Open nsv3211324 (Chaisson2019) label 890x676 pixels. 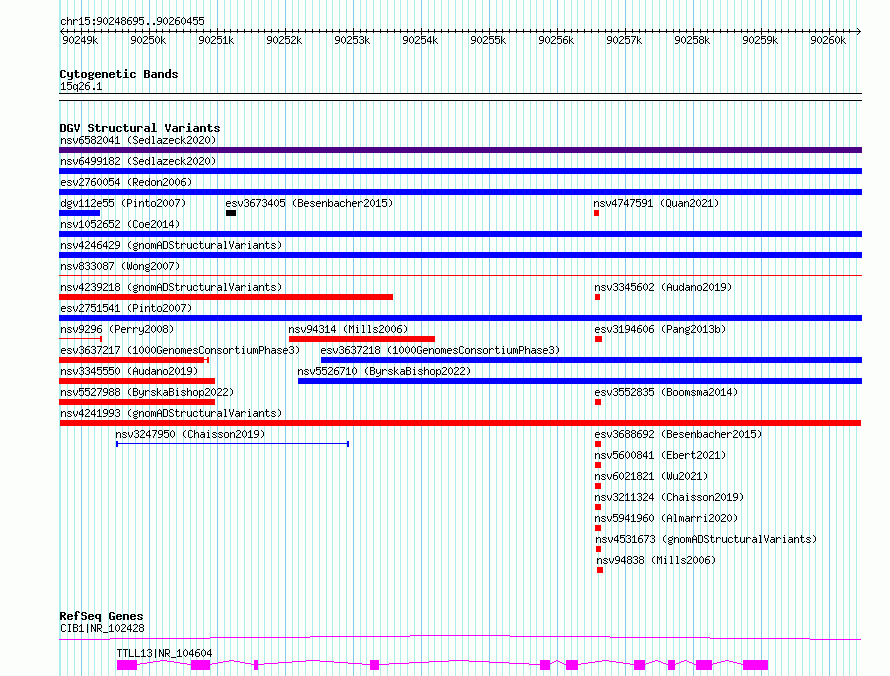[x=669, y=497]
